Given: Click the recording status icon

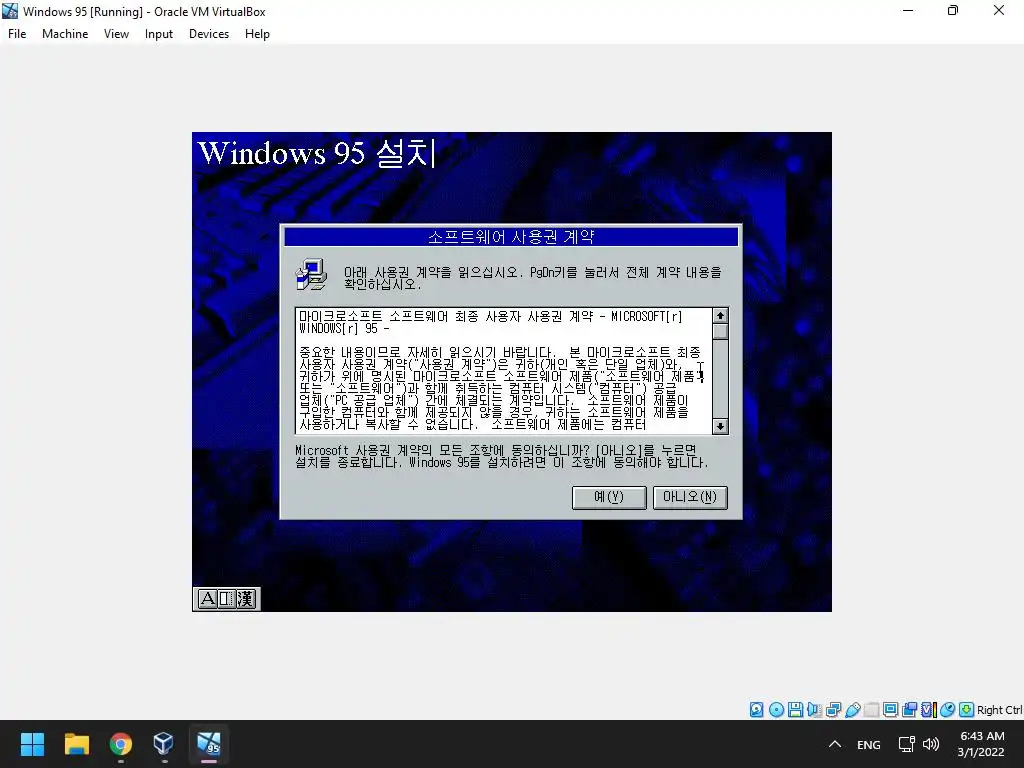Looking at the screenshot, I should 909,710.
